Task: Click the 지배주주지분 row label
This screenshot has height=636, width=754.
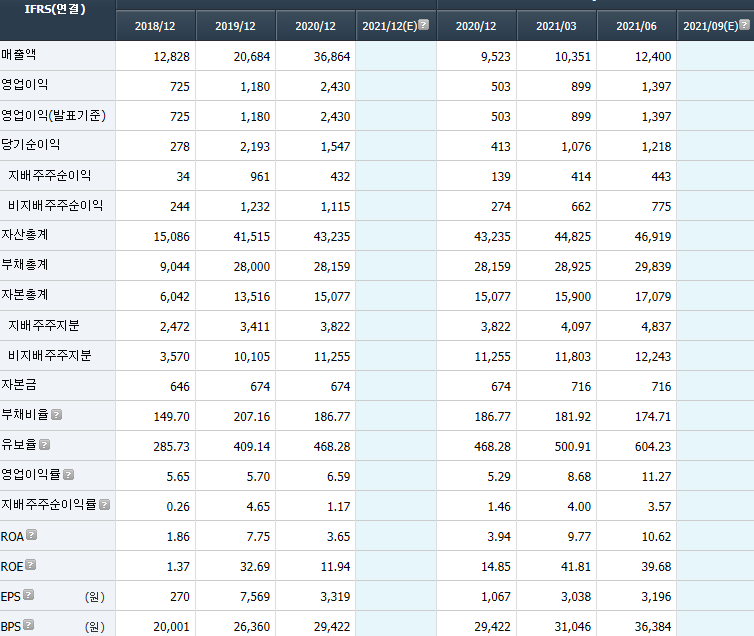Action: (44, 325)
